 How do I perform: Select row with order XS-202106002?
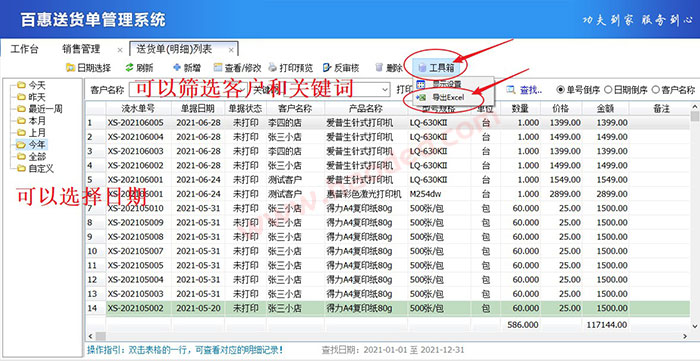pyautogui.click(x=388, y=166)
